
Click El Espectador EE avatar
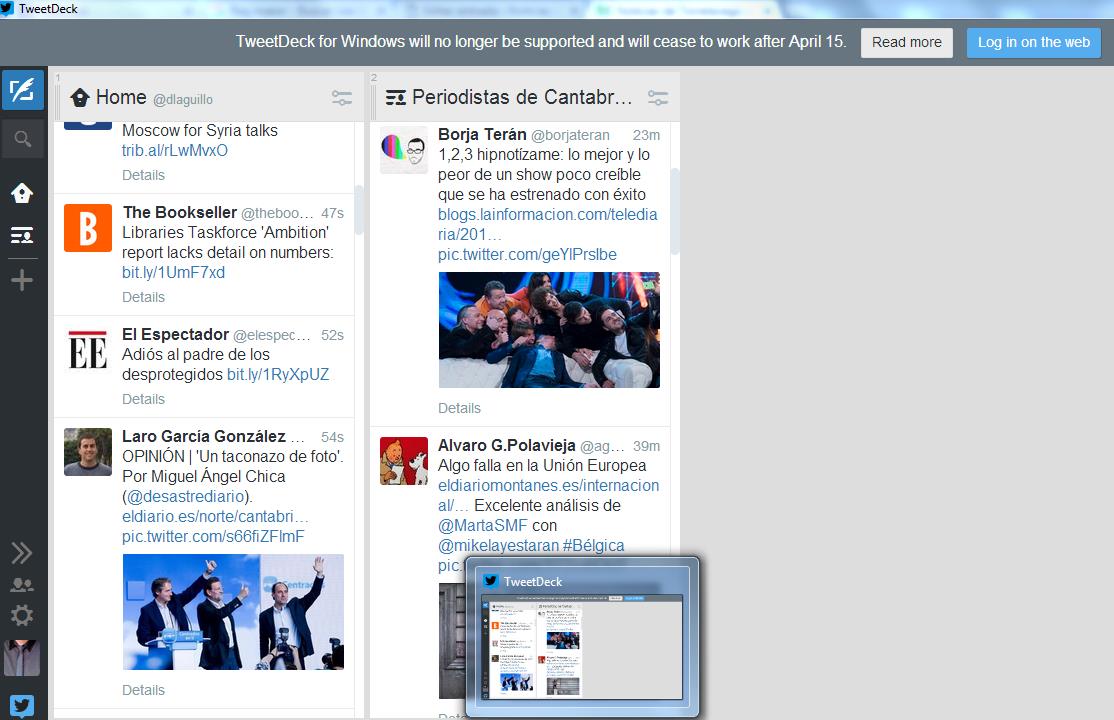[88, 350]
